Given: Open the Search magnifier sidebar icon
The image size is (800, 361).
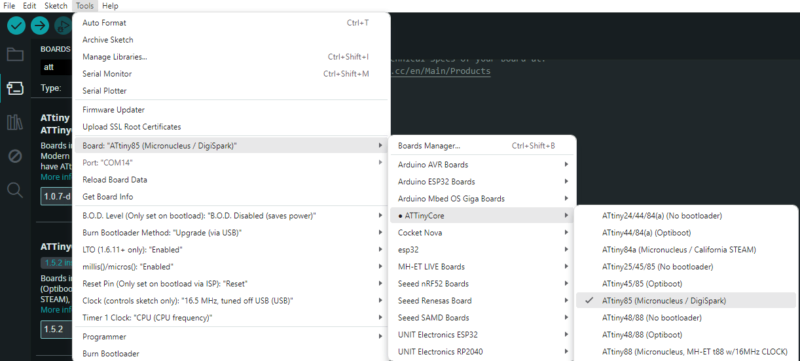Looking at the screenshot, I should [x=15, y=190].
